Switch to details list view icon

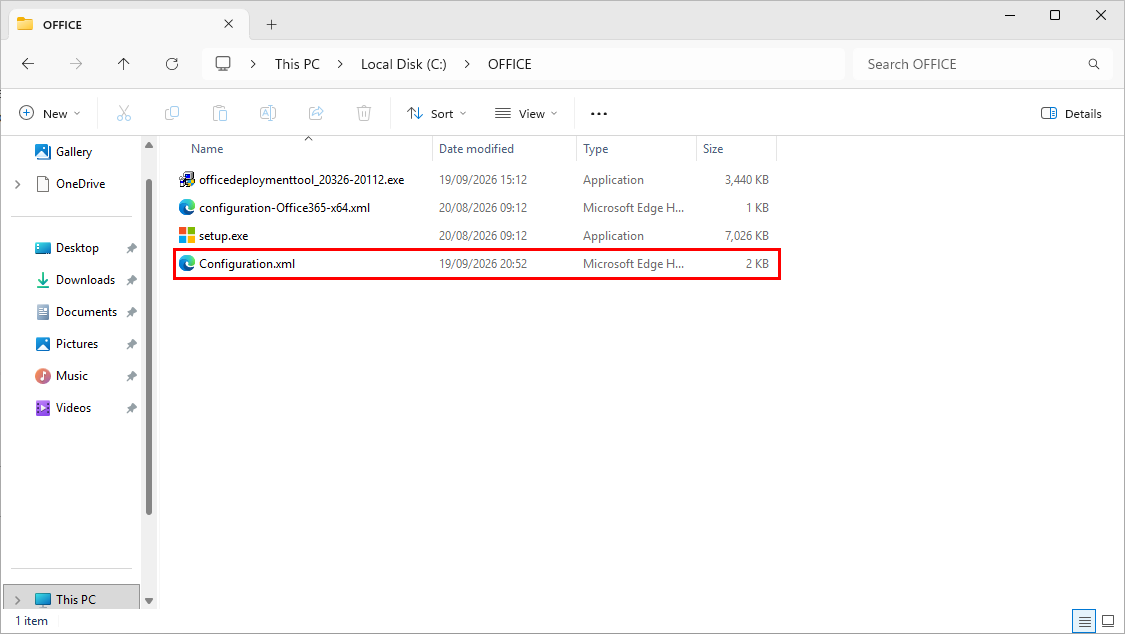tap(1084, 621)
